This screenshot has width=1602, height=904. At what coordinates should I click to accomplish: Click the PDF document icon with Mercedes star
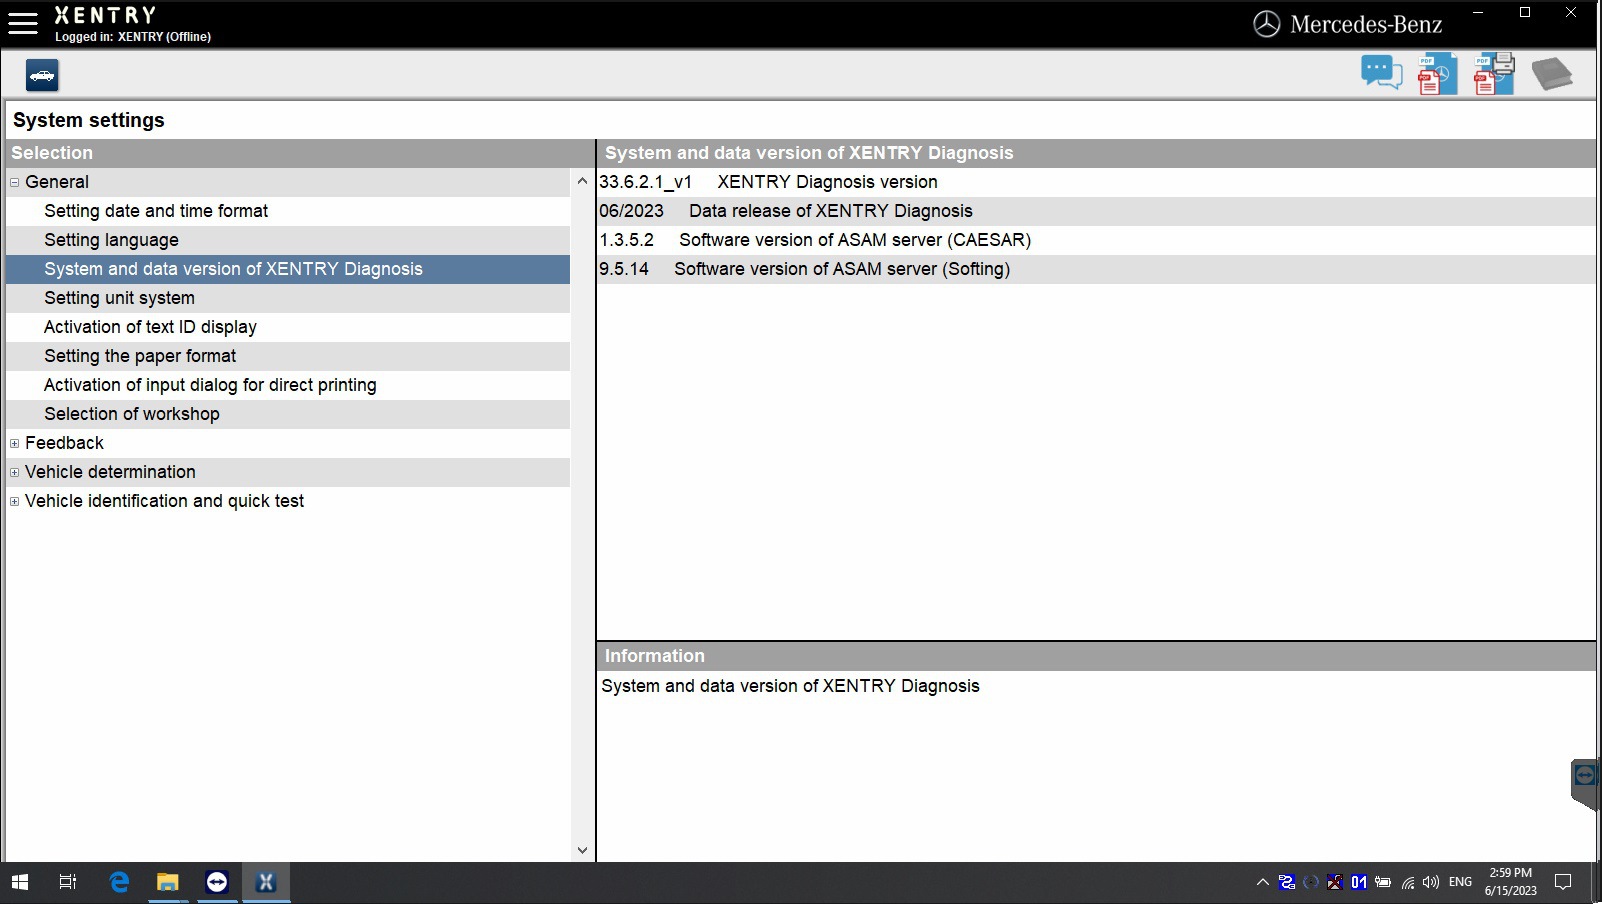tap(1437, 74)
